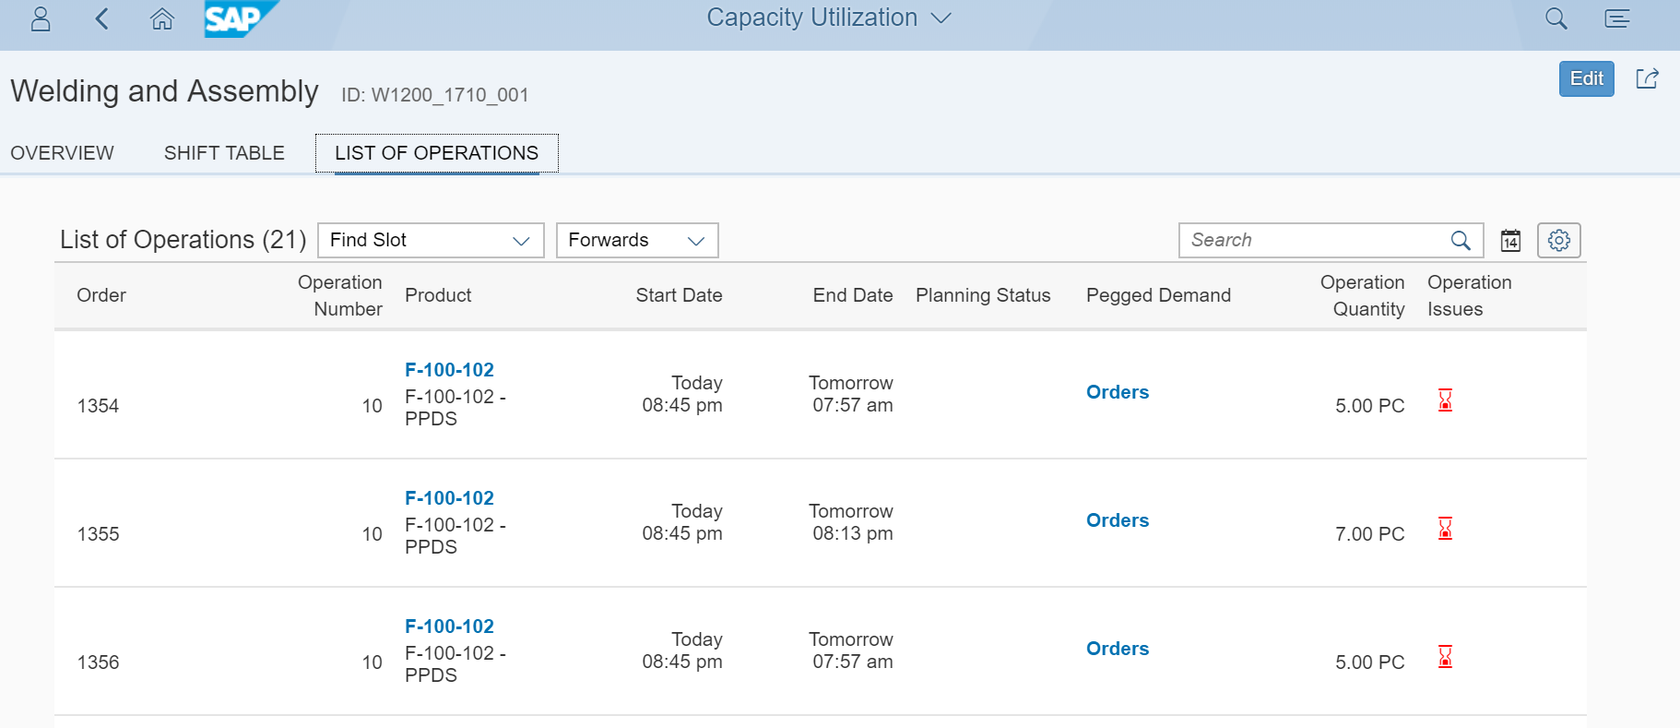Open Orders pegged demand link for order 1354
This screenshot has width=1680, height=728.
coord(1117,392)
